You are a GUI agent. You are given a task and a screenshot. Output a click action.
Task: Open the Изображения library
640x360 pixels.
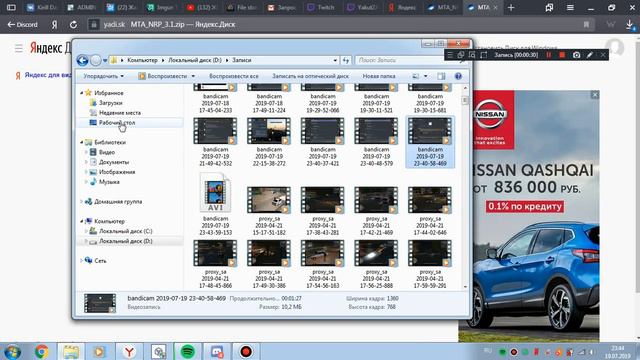coord(117,172)
